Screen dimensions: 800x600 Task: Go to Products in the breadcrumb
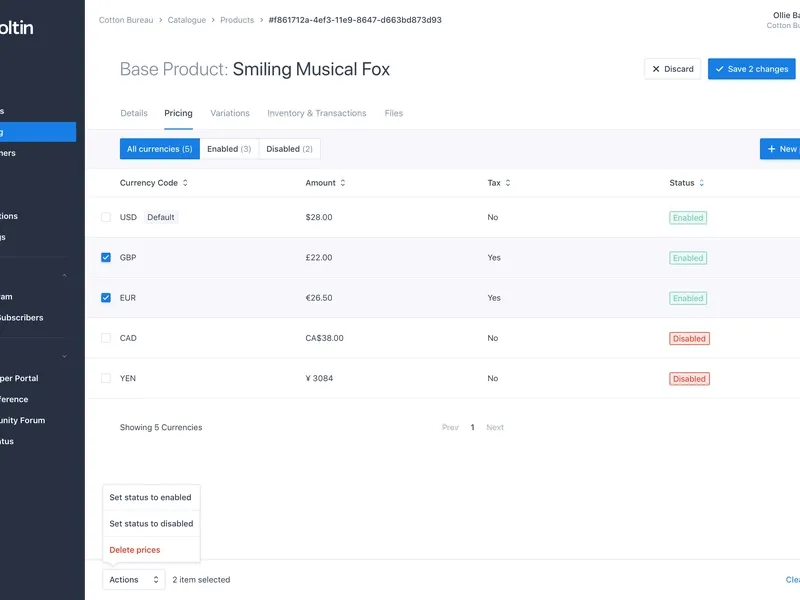tap(237, 20)
